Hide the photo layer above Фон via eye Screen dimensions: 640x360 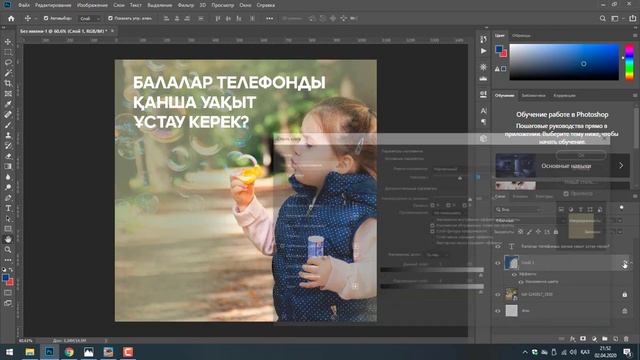click(498, 294)
